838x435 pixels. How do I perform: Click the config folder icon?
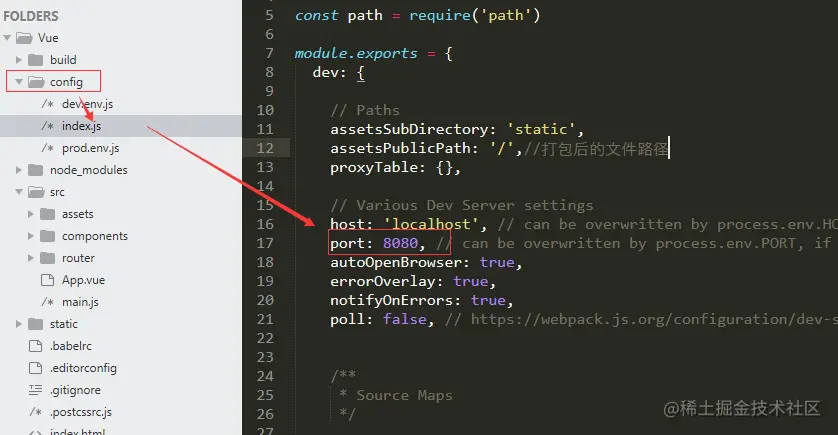pyautogui.click(x=36, y=82)
